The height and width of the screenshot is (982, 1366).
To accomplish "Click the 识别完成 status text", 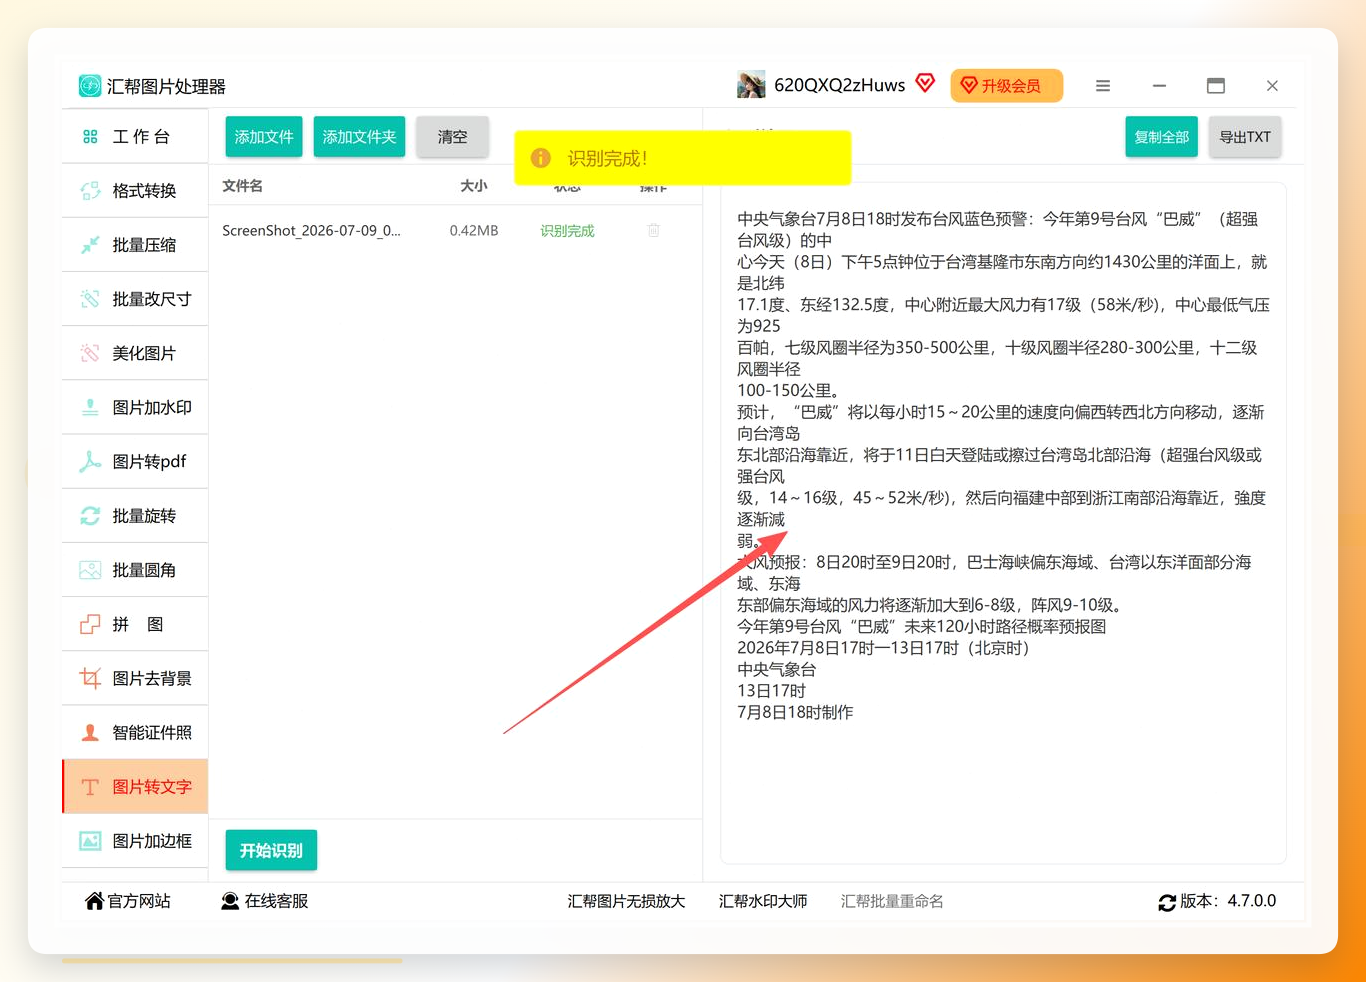I will [x=567, y=231].
